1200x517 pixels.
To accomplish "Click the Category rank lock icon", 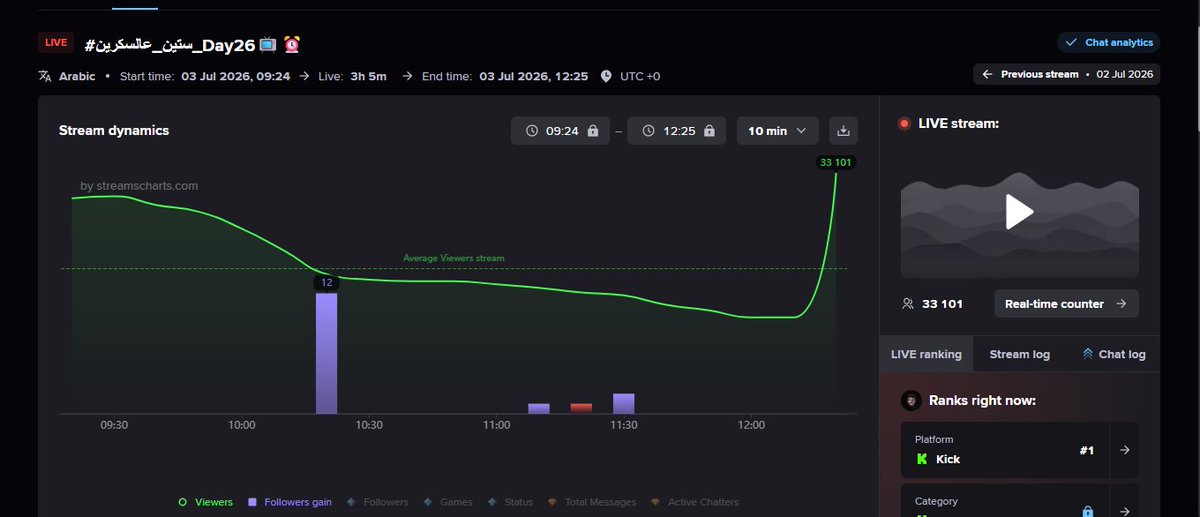I will click(x=1088, y=511).
